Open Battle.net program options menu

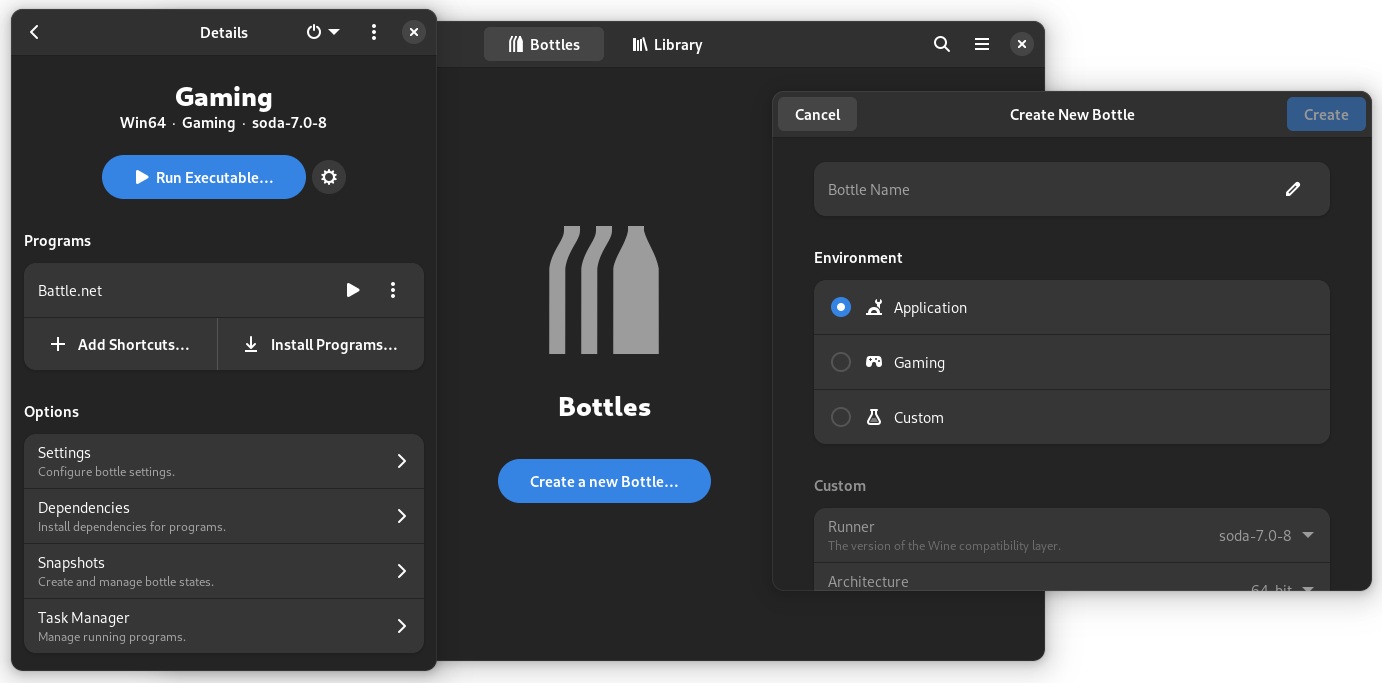coord(393,290)
